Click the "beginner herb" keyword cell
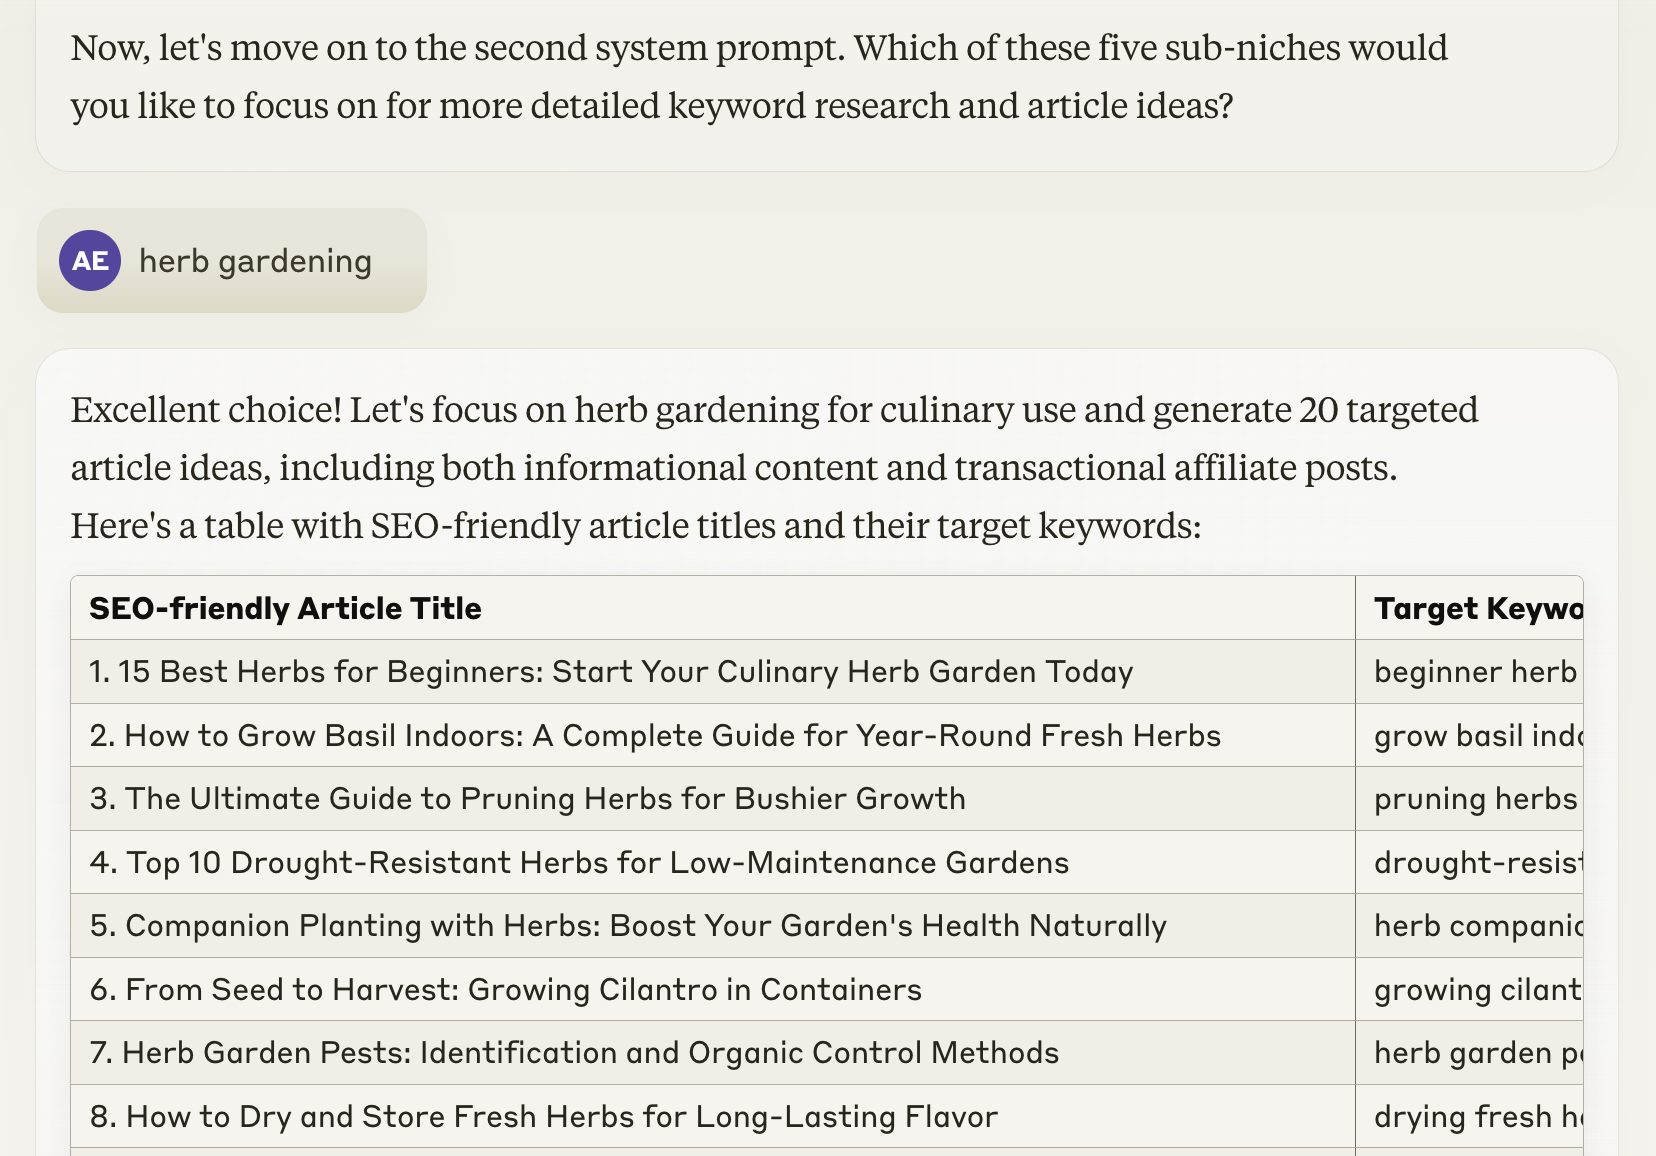 (x=1474, y=672)
